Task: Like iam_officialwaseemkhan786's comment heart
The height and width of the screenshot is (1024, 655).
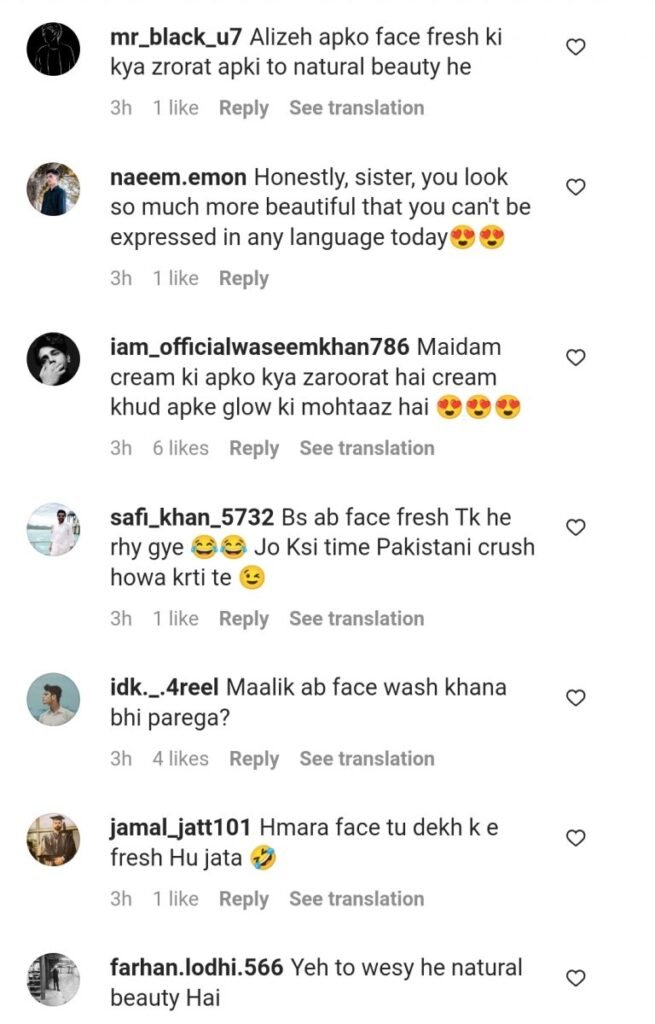Action: (x=575, y=357)
